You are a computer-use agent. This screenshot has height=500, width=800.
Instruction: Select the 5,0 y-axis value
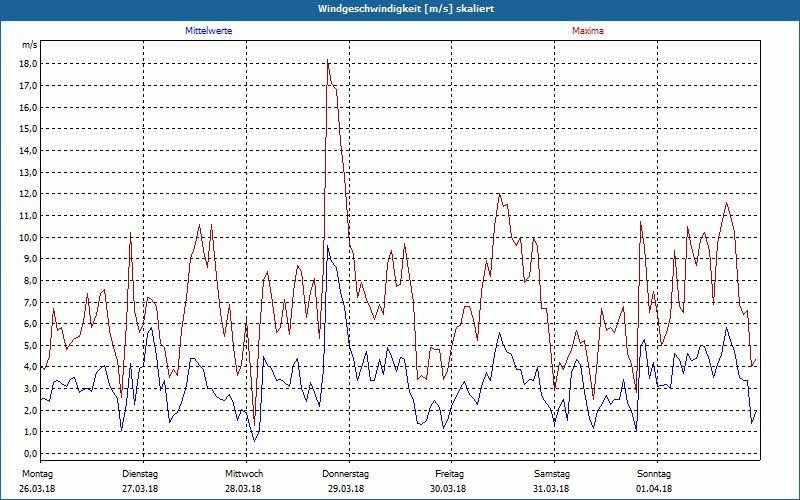[x=31, y=345]
